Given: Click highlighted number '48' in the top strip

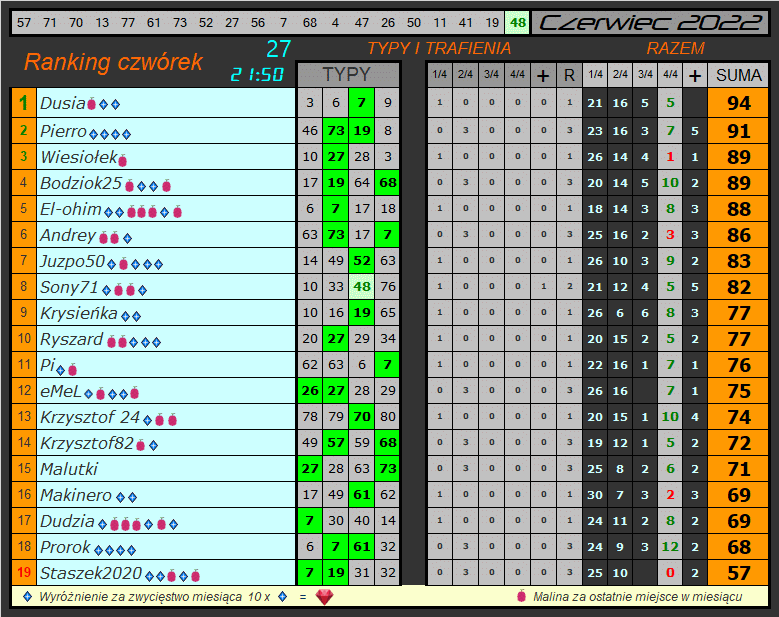Looking at the screenshot, I should click(x=518, y=22).
